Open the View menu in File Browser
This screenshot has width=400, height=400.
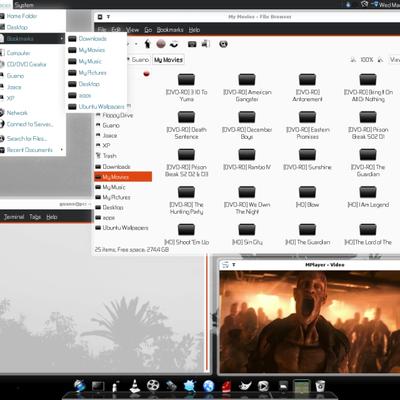point(132,30)
